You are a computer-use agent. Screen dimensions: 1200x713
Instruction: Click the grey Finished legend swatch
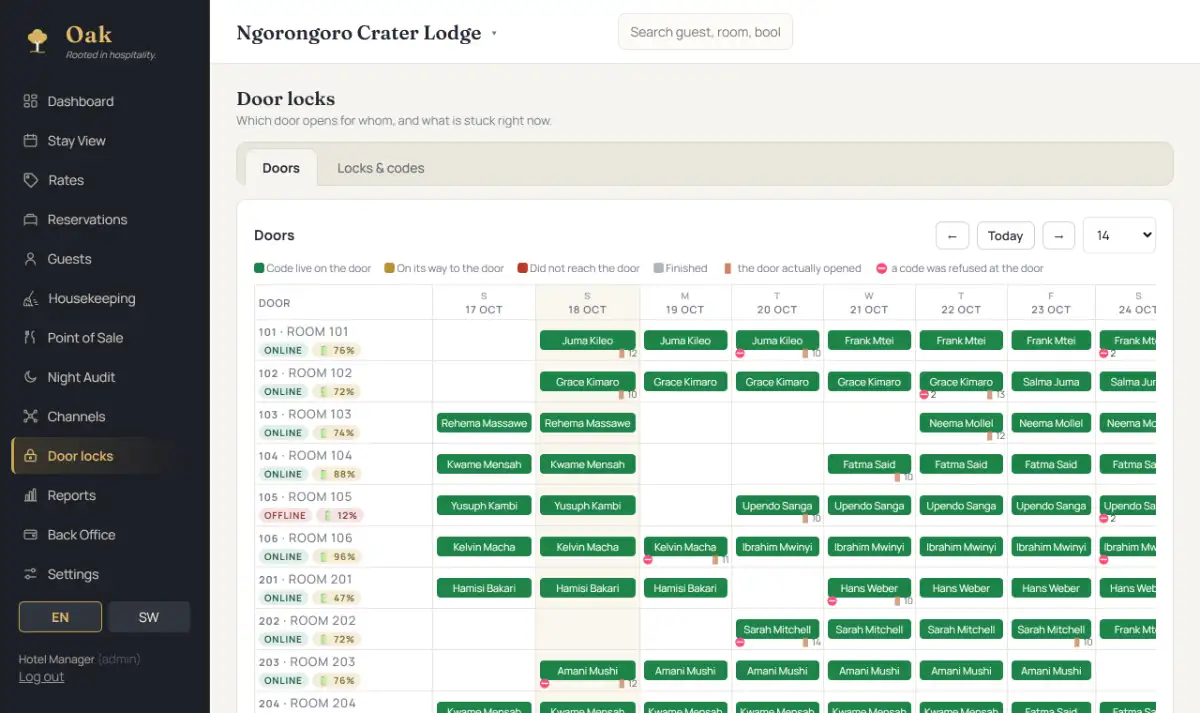pos(659,268)
